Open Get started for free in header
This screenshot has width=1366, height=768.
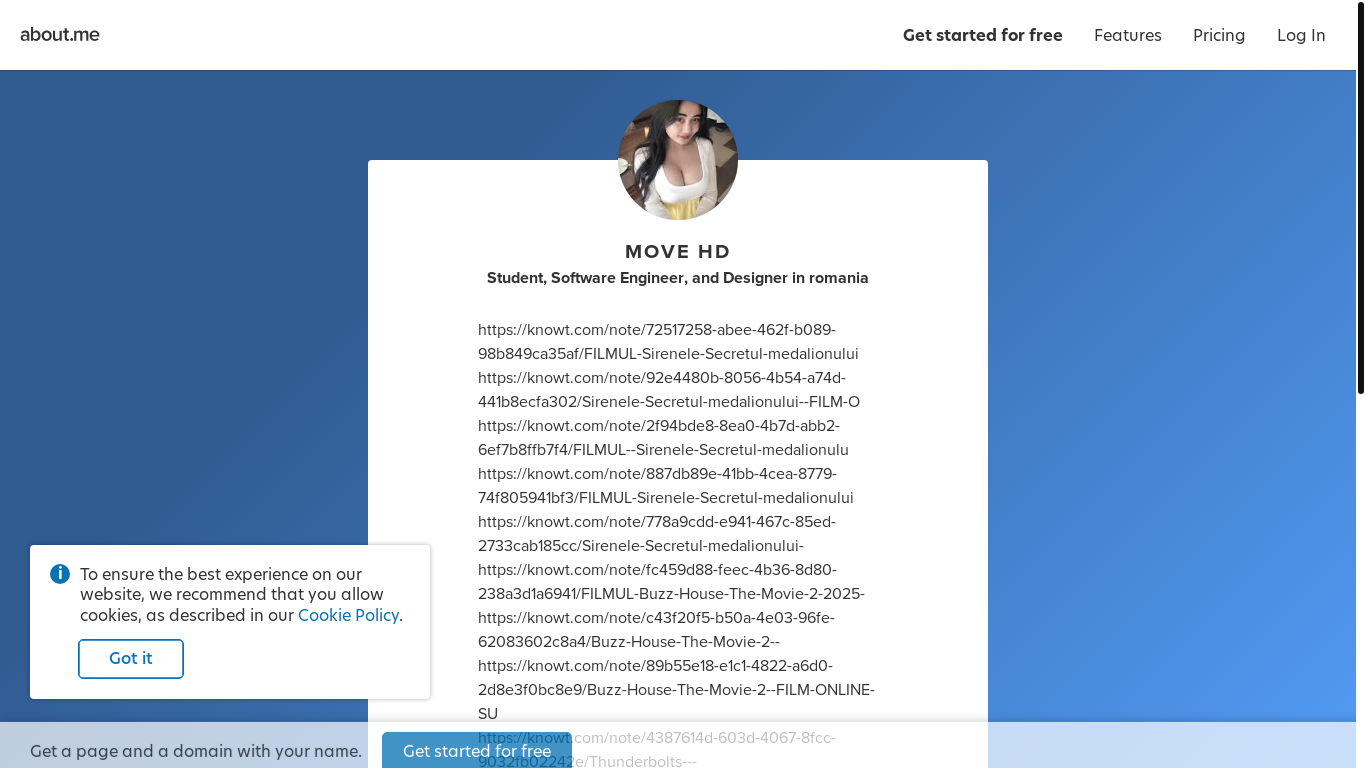pos(982,35)
